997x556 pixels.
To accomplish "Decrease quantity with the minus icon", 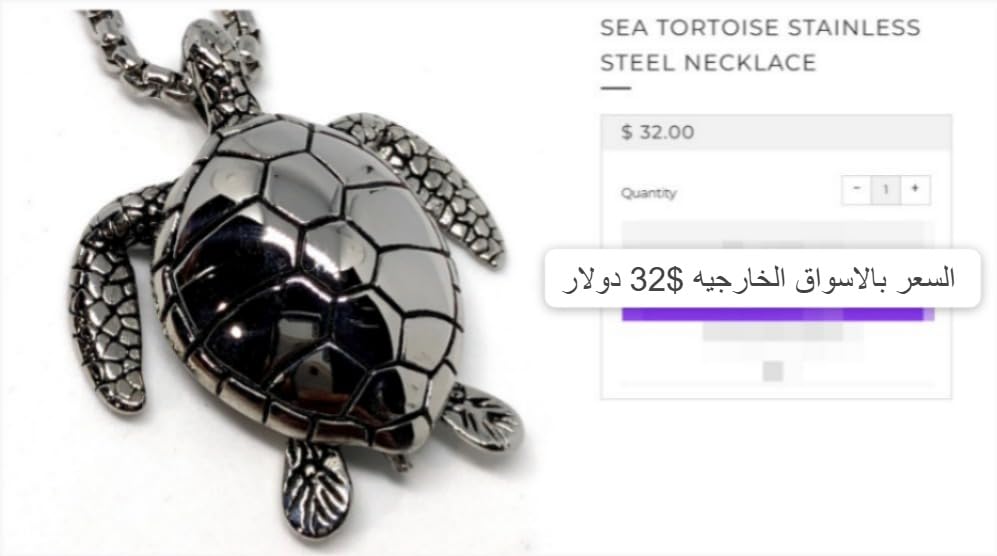I will click(x=856, y=190).
